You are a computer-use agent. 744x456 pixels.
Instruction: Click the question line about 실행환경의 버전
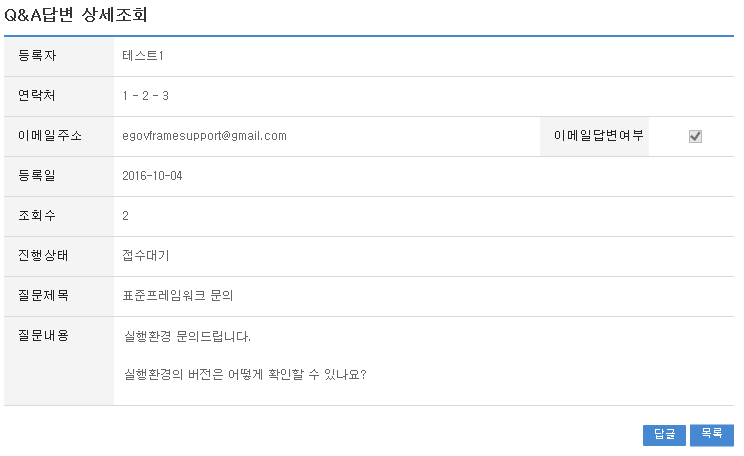click(243, 377)
